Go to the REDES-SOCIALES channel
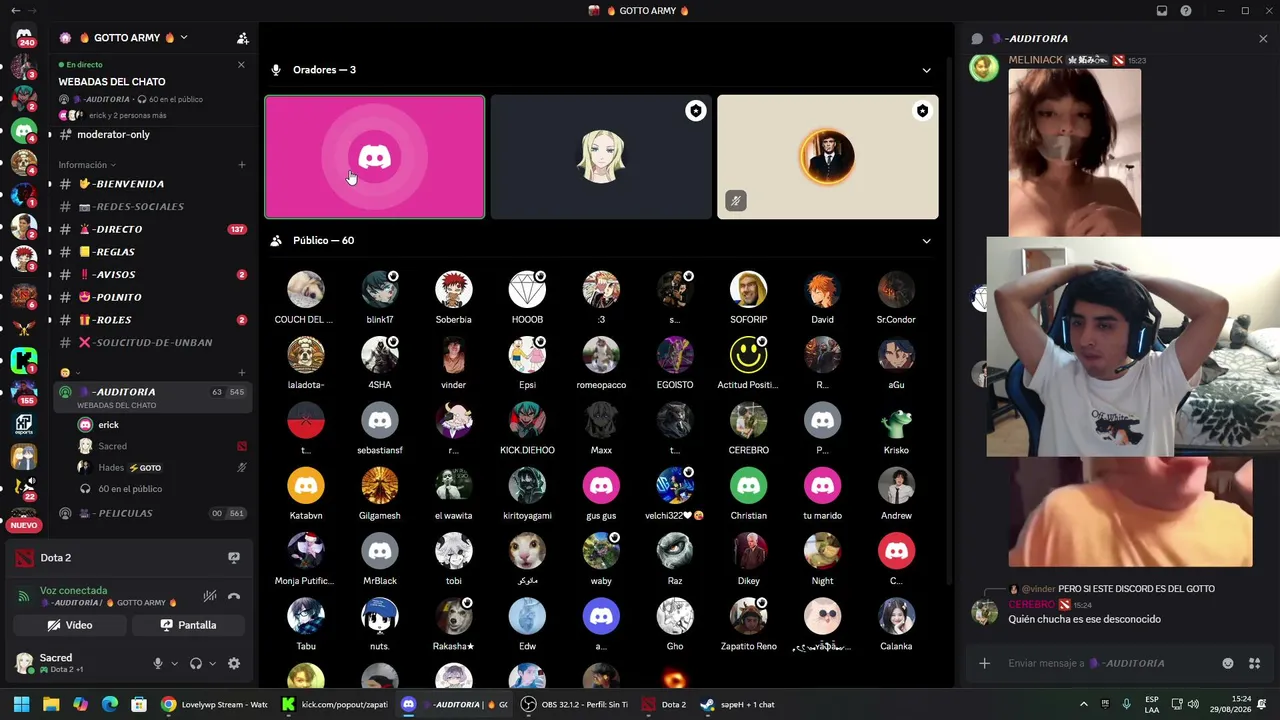Viewport: 1280px width, 720px height. 152,207
